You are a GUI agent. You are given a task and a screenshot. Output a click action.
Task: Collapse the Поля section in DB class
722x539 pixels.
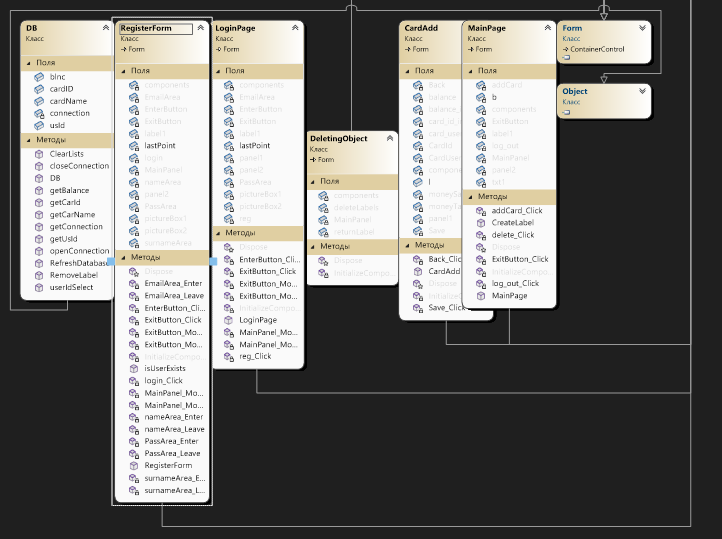(x=29, y=63)
